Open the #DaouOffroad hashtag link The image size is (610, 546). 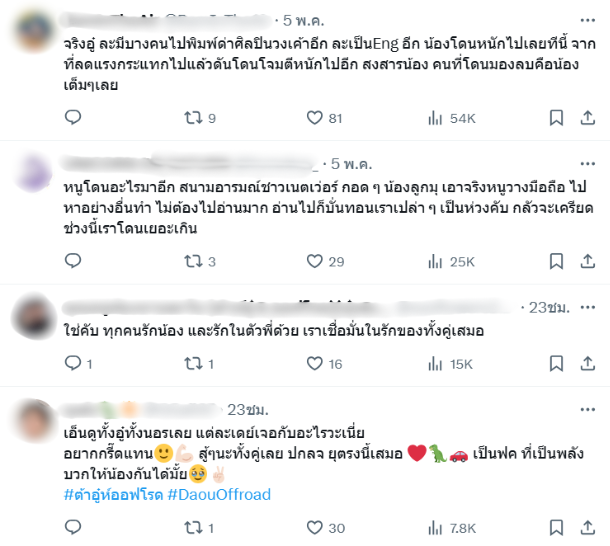click(x=219, y=495)
